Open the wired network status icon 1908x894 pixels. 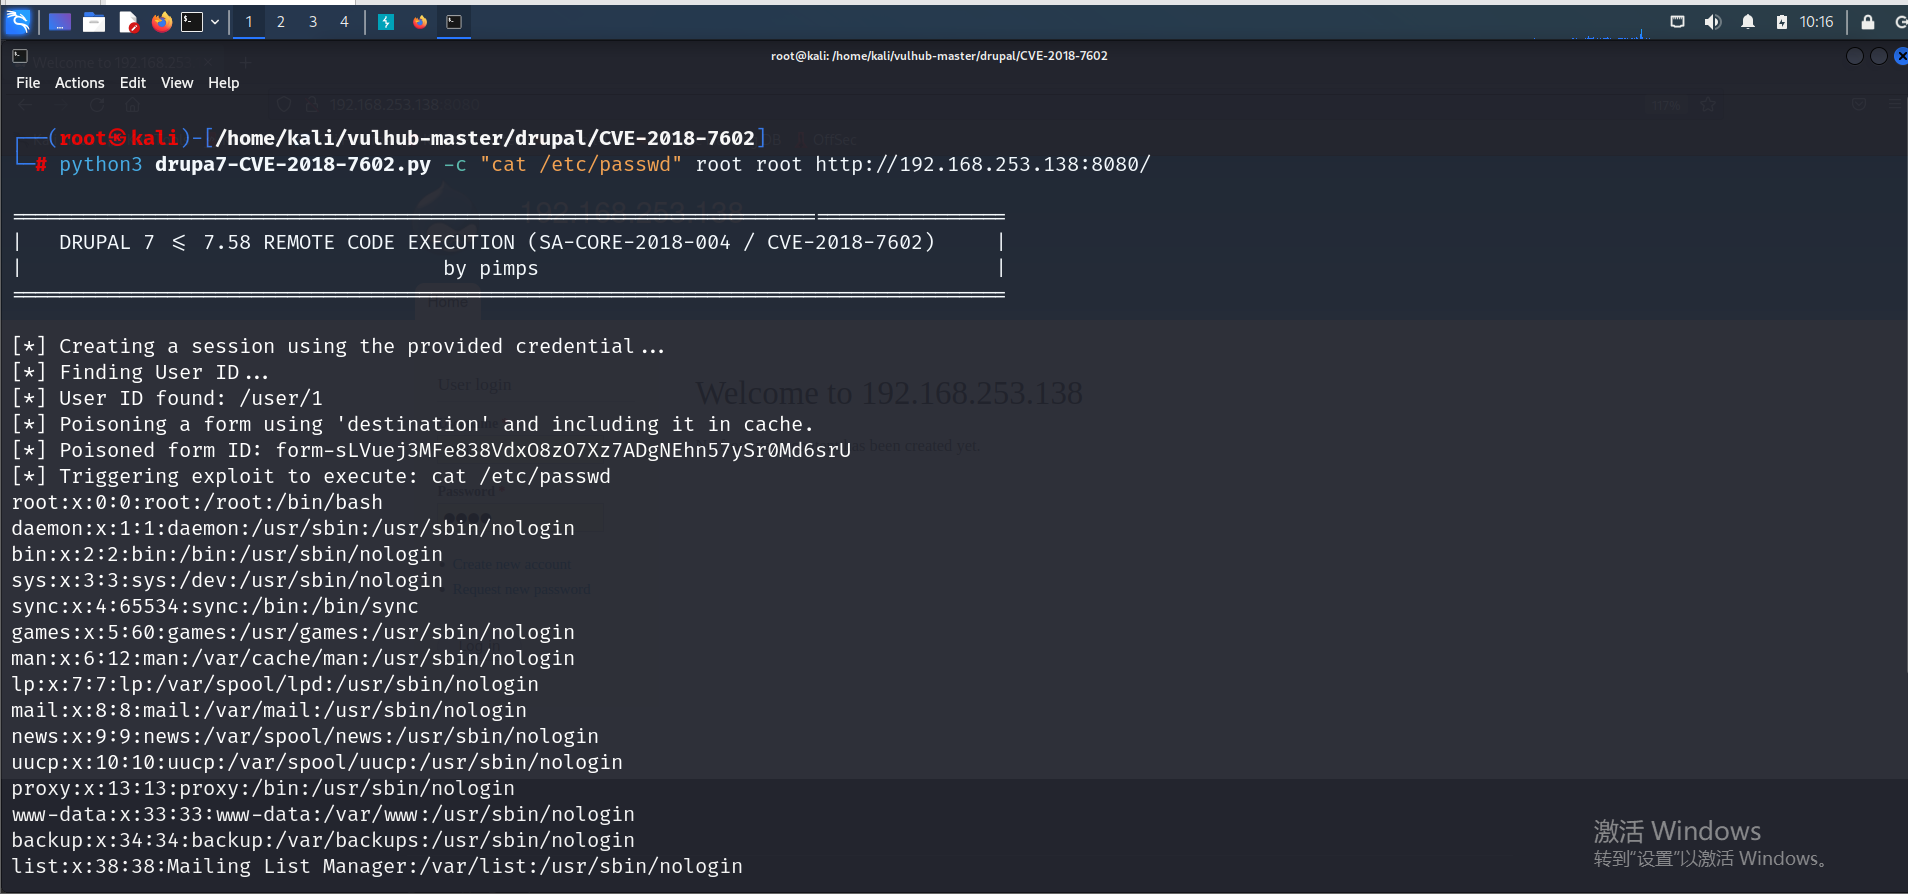pyautogui.click(x=1677, y=22)
